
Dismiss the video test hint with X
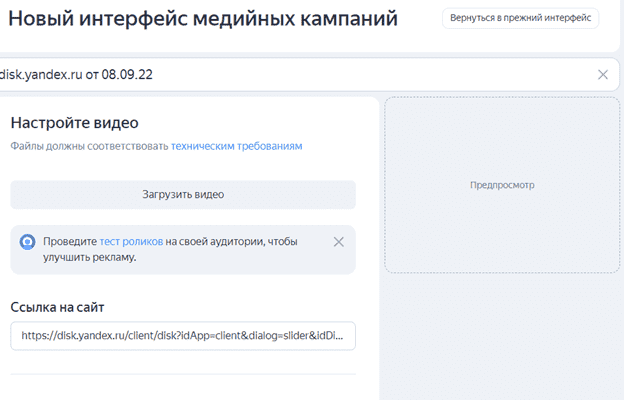tap(338, 242)
